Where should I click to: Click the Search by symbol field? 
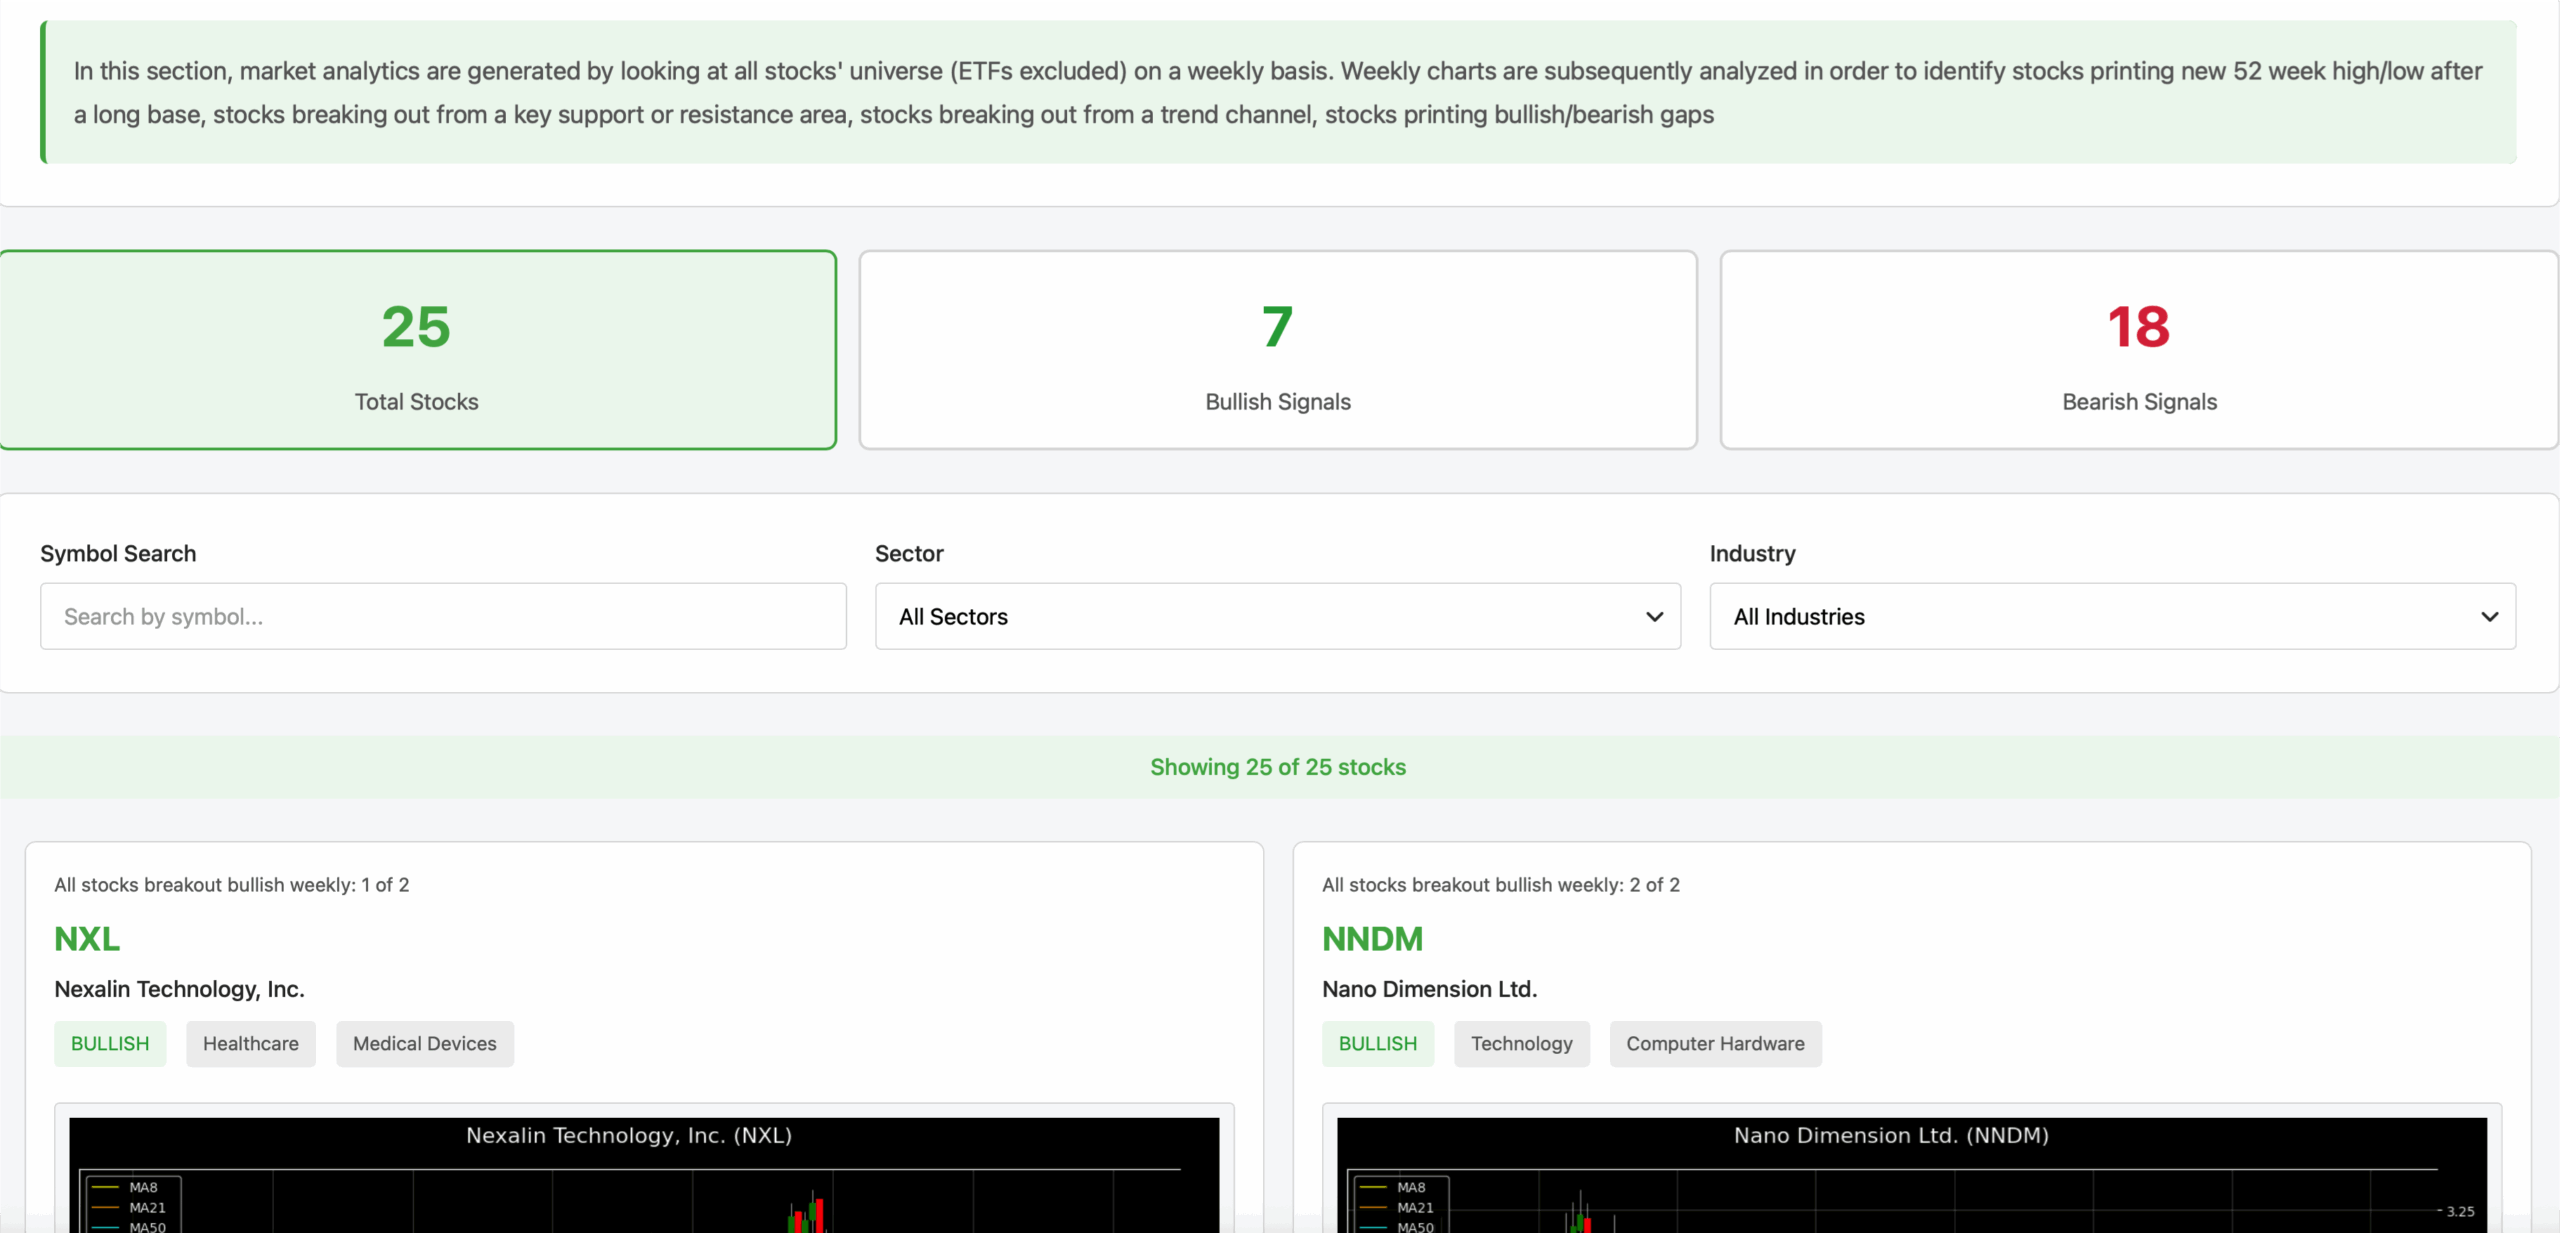click(x=443, y=616)
